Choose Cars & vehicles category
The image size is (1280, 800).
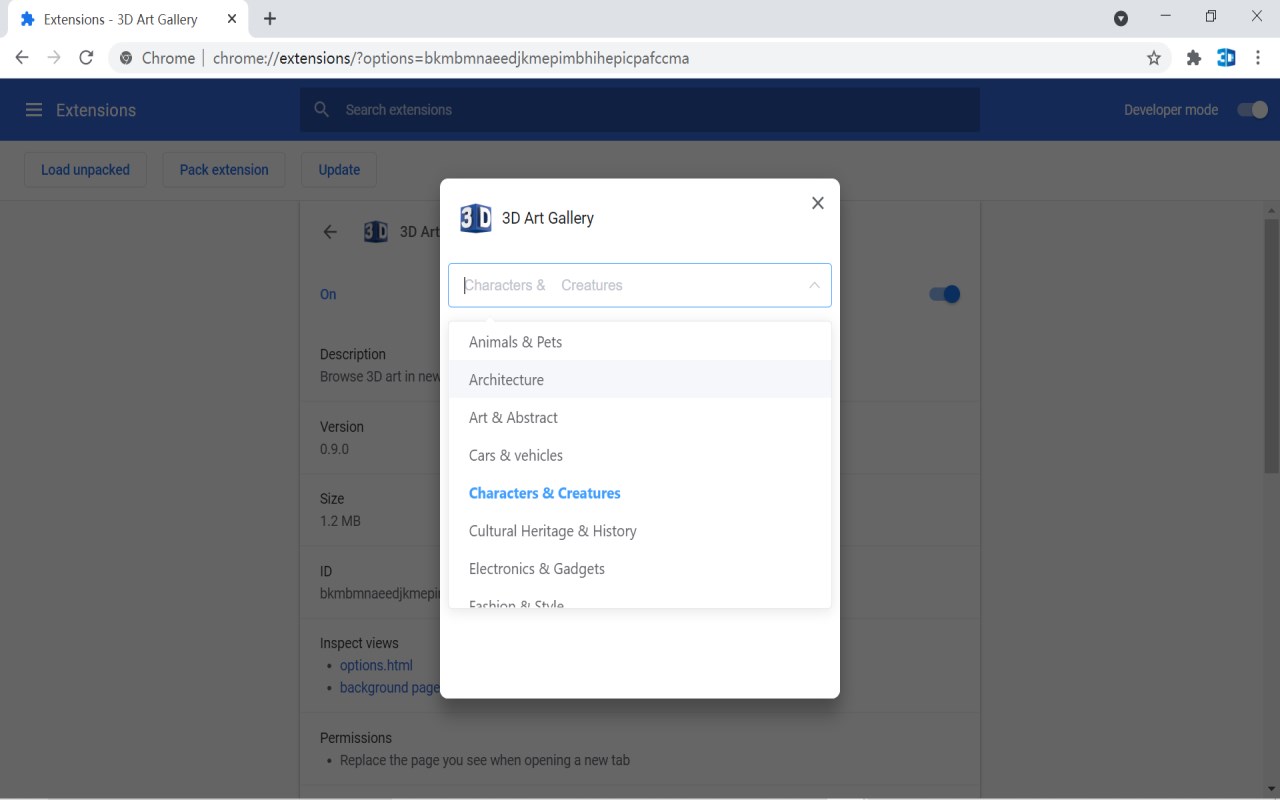(640, 456)
